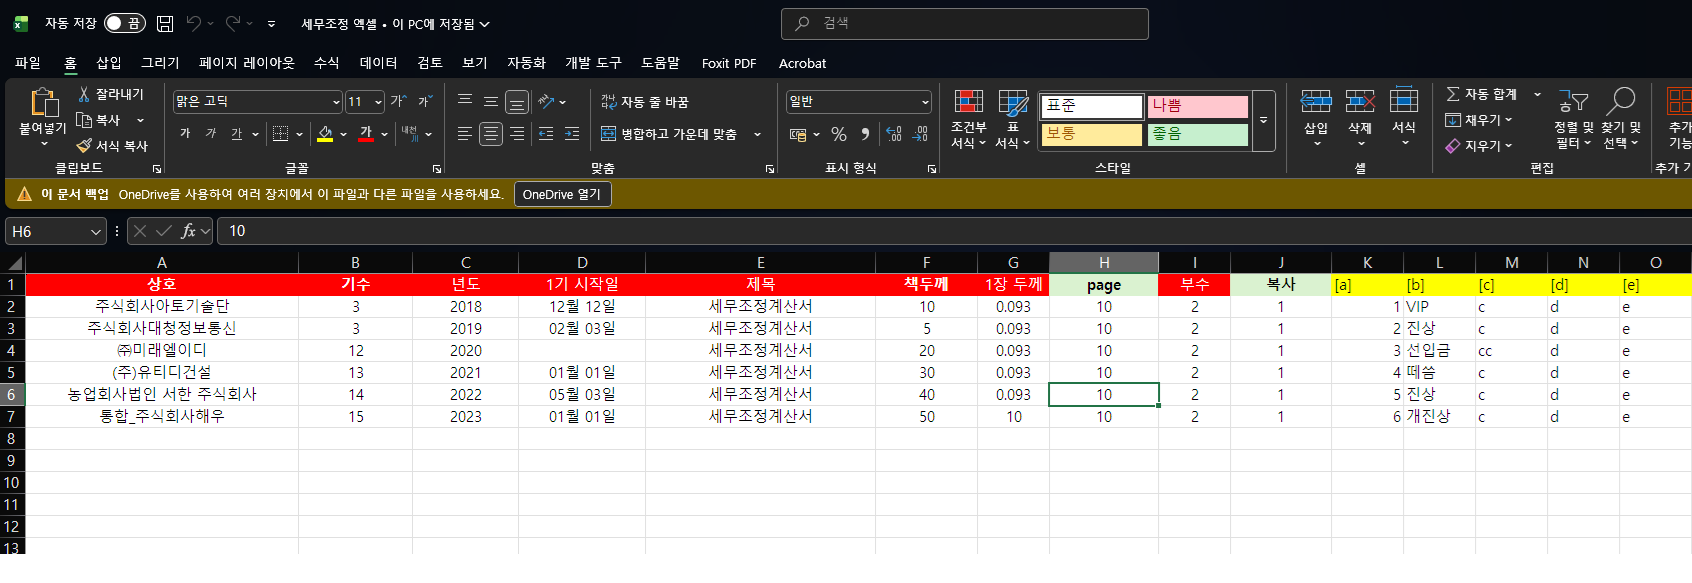Image resolution: width=1692 pixels, height=583 pixels.
Task: Click the 병합하고 가운데 맞춤 button
Action: pyautogui.click(x=669, y=134)
